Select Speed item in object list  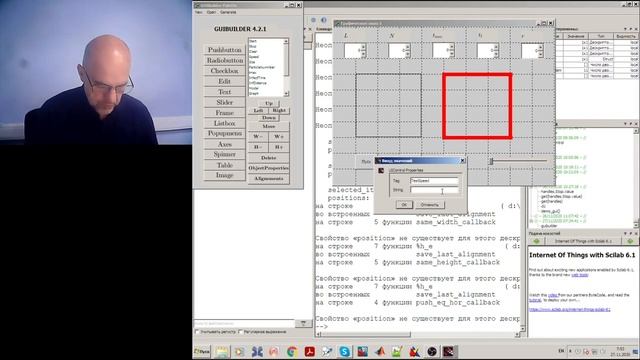(x=254, y=57)
